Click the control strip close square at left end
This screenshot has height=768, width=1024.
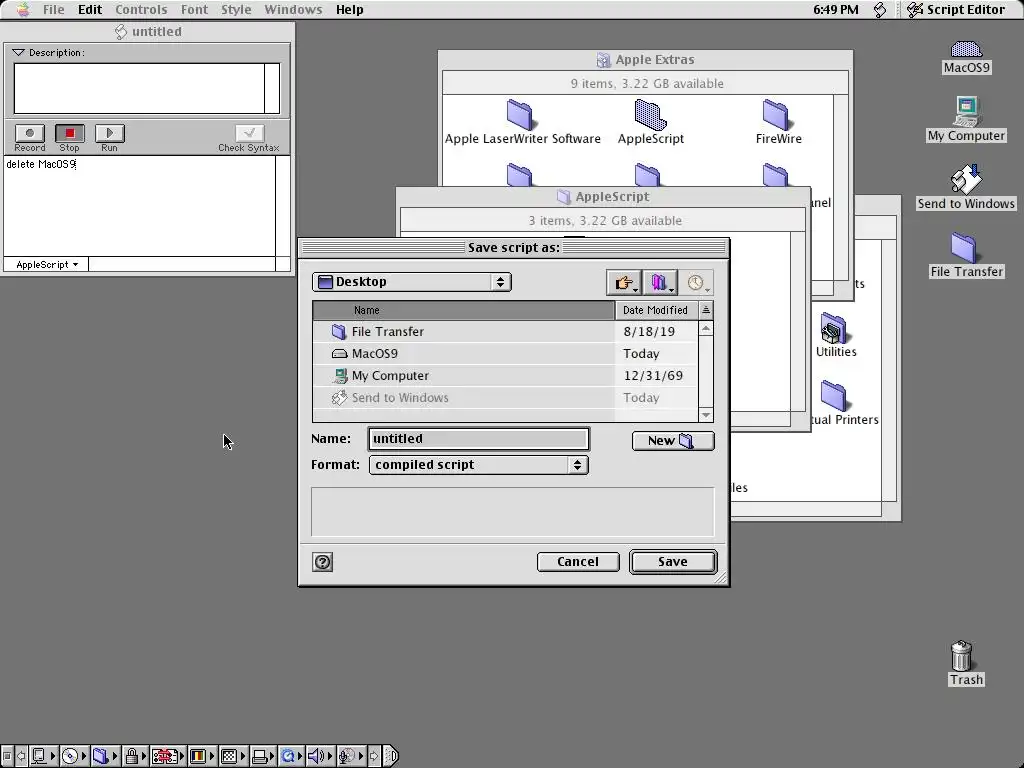click(x=7, y=756)
